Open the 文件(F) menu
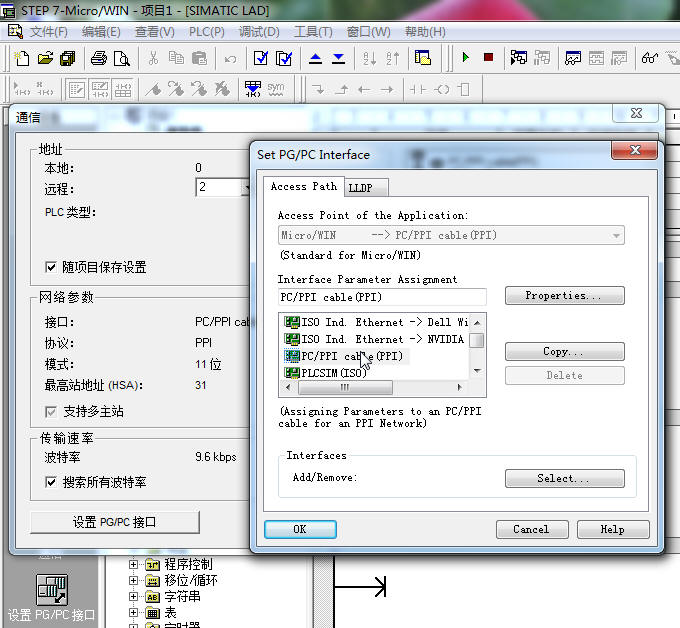 pyautogui.click(x=49, y=32)
